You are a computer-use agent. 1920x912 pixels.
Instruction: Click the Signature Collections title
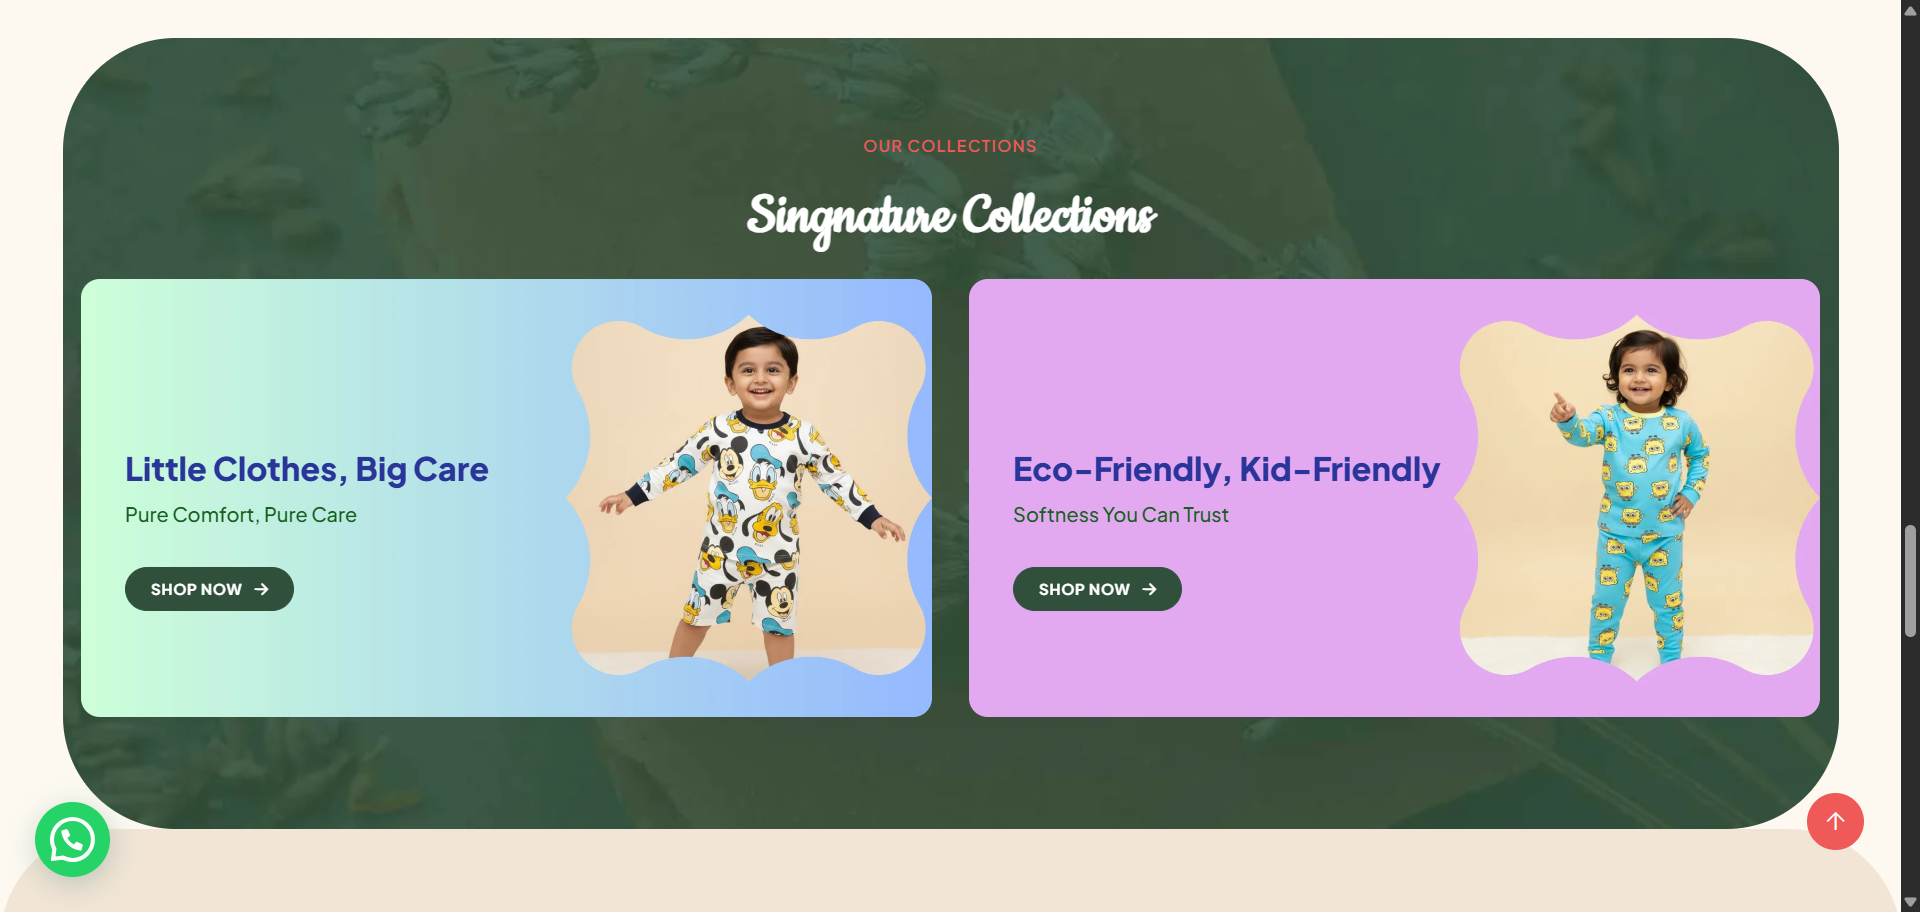click(951, 217)
